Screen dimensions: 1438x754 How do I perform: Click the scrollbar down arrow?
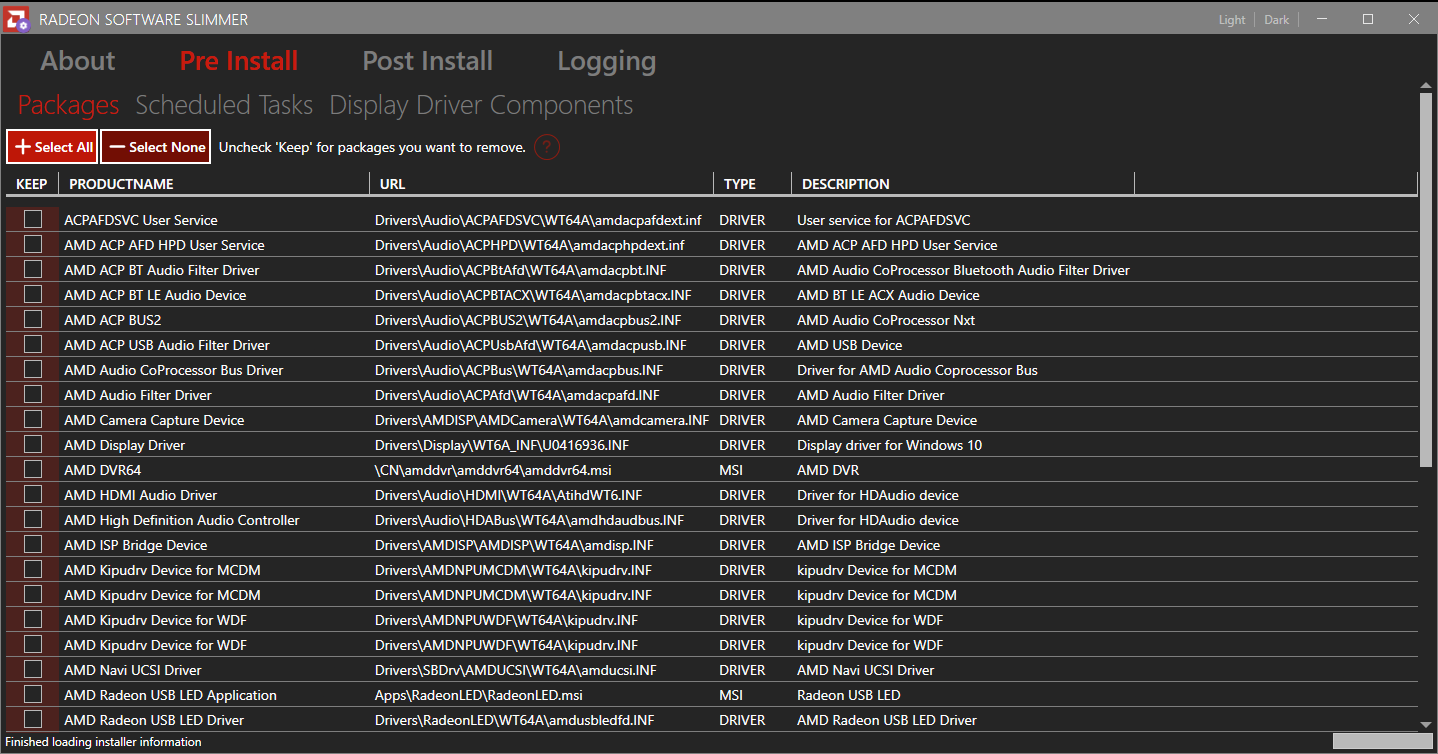coord(1426,724)
